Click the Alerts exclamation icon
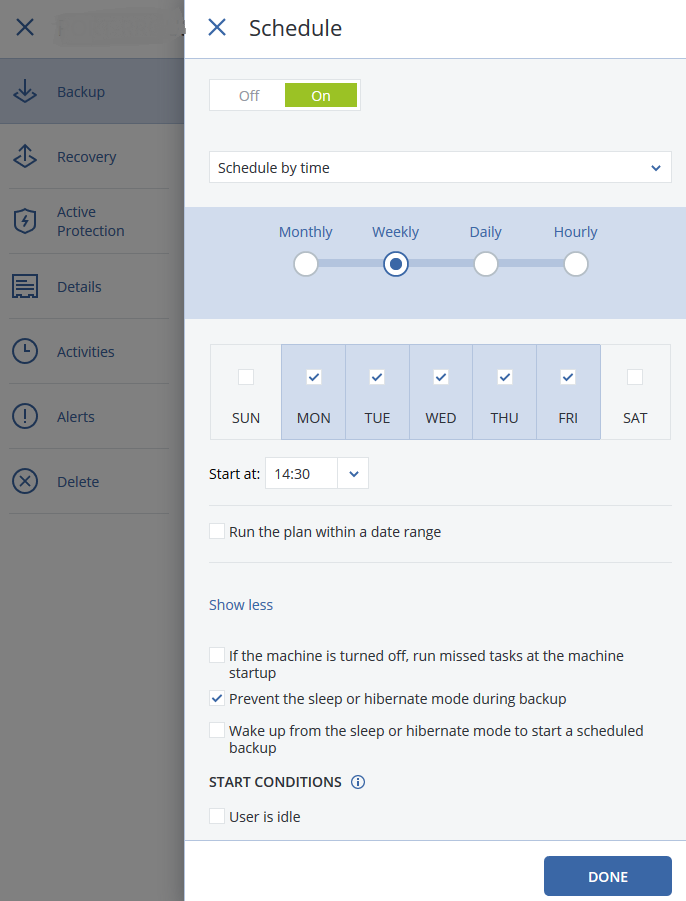This screenshot has height=901, width=686. click(25, 416)
